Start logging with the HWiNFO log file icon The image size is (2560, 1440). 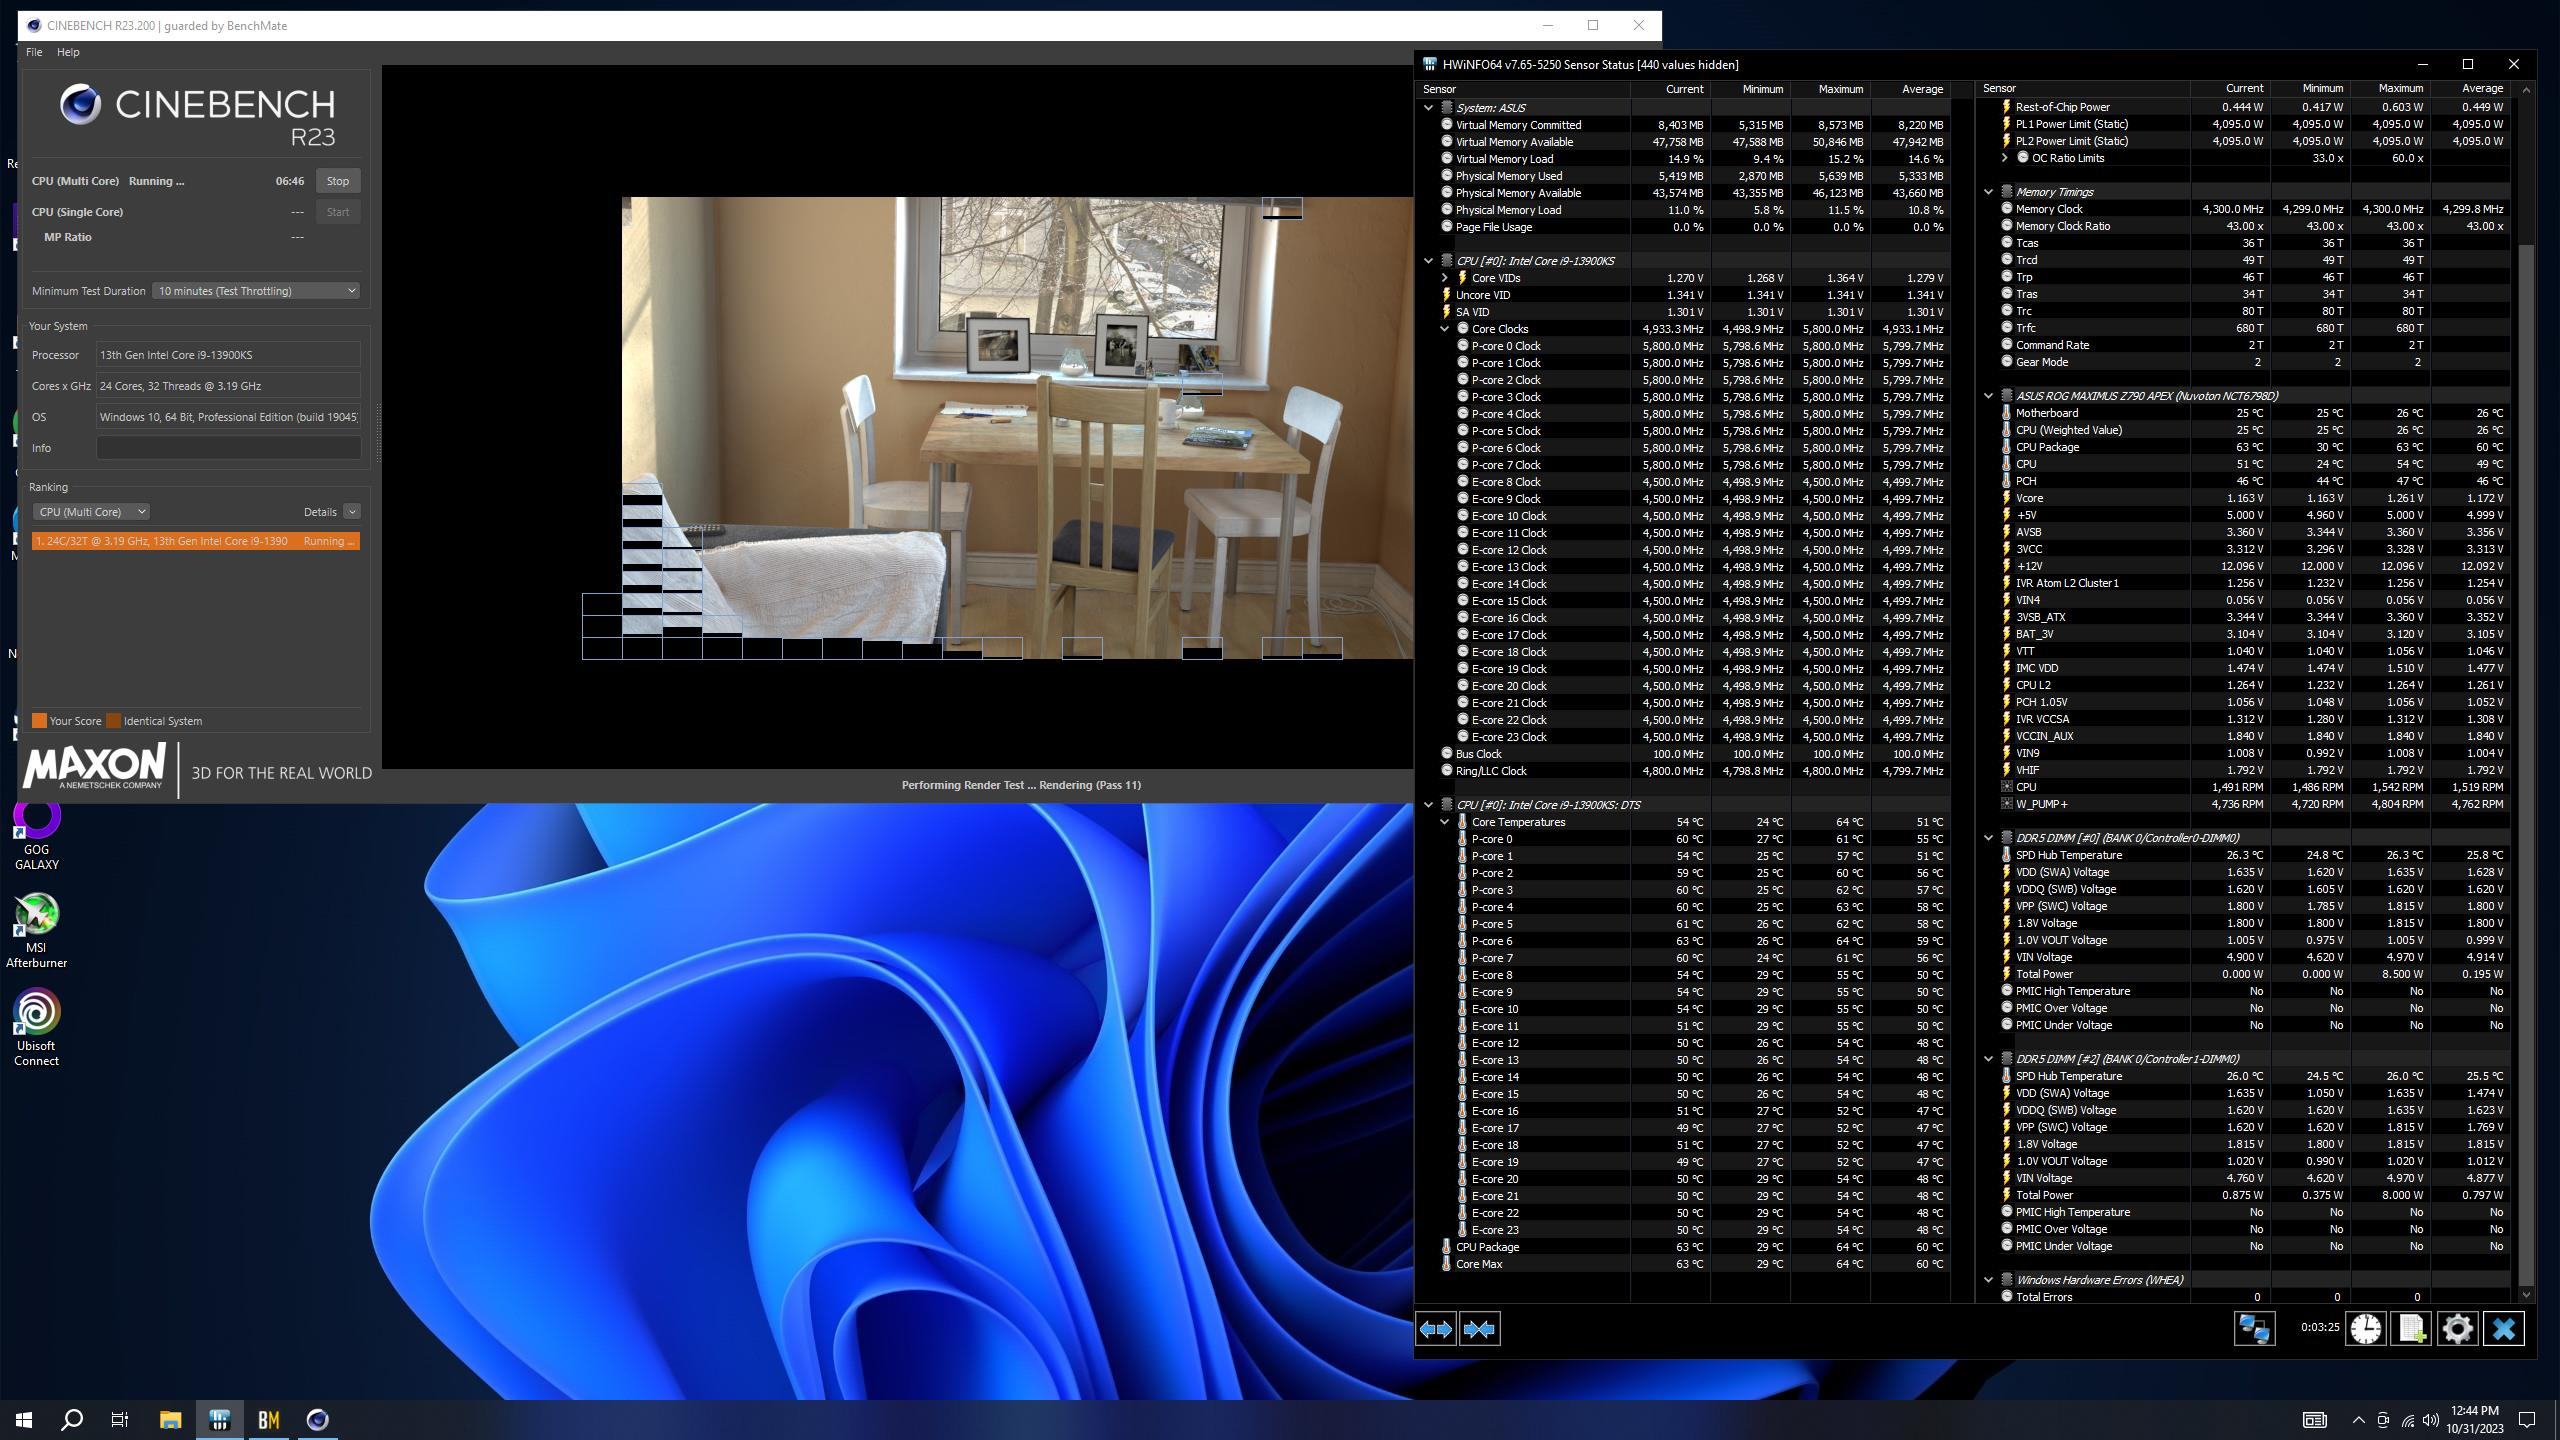pyautogui.click(x=2411, y=1329)
